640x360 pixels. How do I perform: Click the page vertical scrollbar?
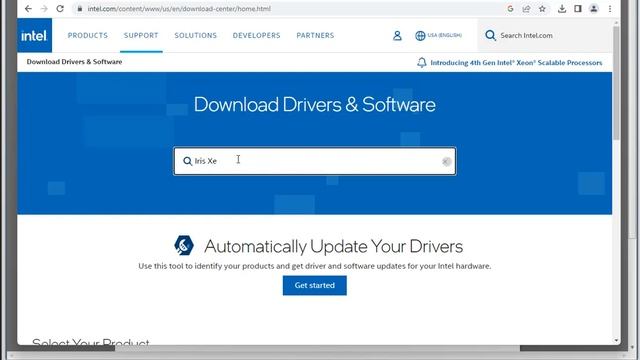pyautogui.click(x=616, y=84)
